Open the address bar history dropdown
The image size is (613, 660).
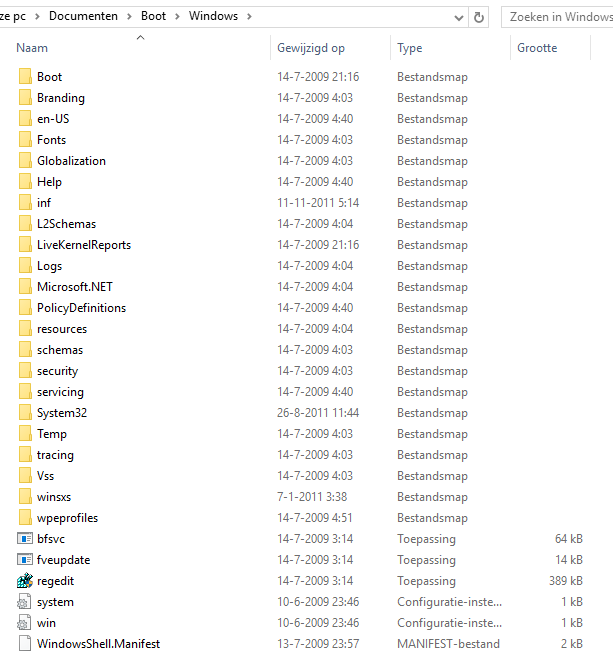coord(459,18)
